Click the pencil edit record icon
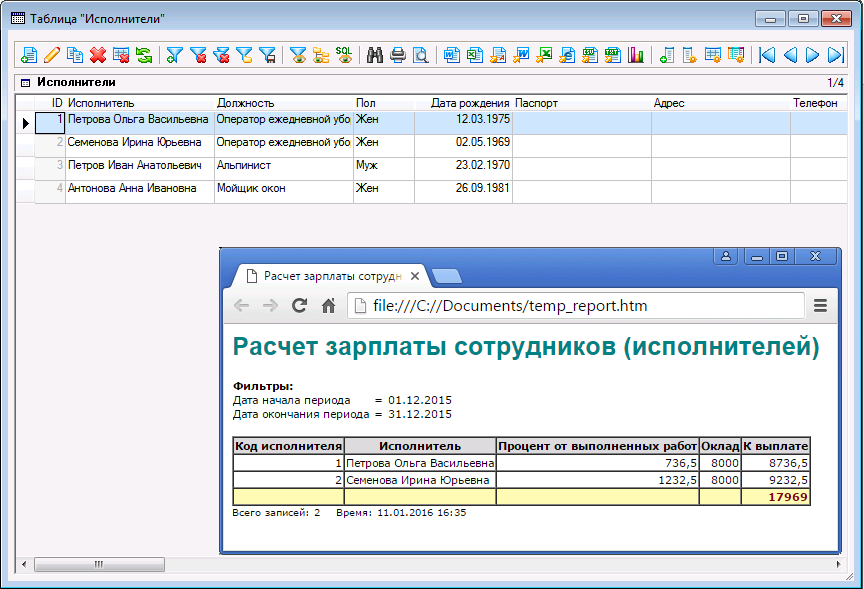This screenshot has height=589, width=864. pyautogui.click(x=51, y=55)
